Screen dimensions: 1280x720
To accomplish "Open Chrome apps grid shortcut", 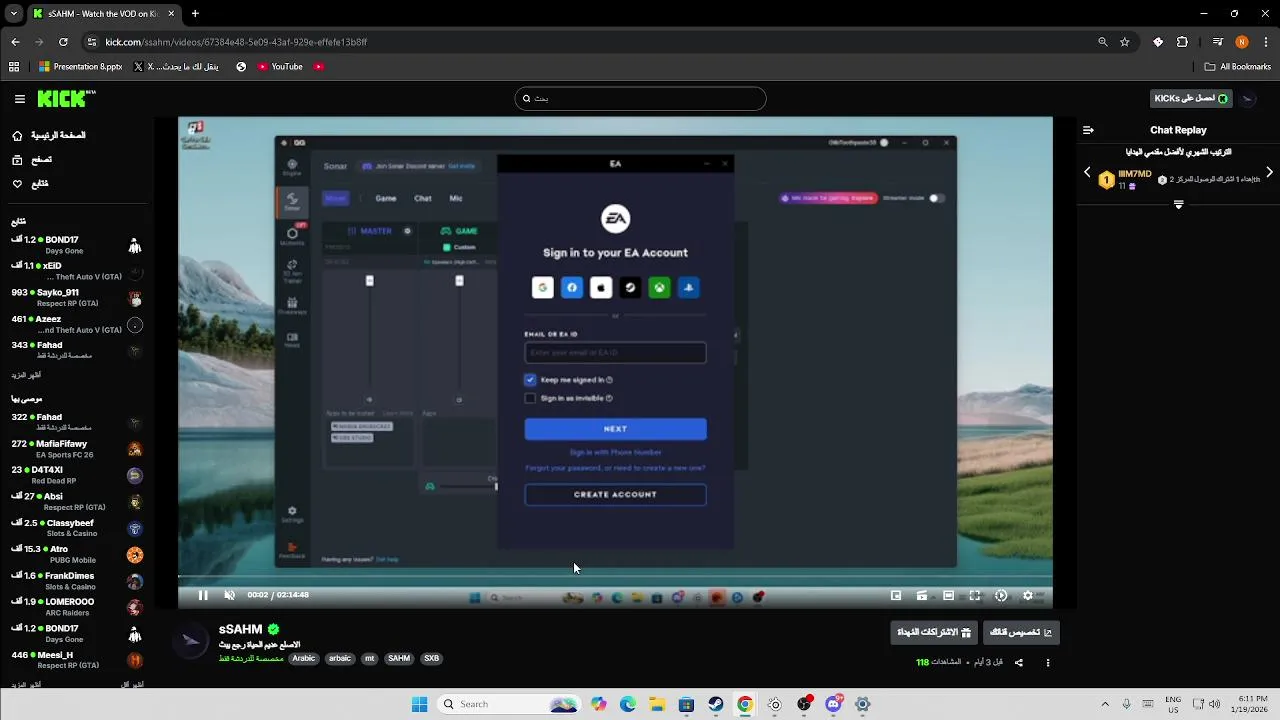I will [x=14, y=67].
